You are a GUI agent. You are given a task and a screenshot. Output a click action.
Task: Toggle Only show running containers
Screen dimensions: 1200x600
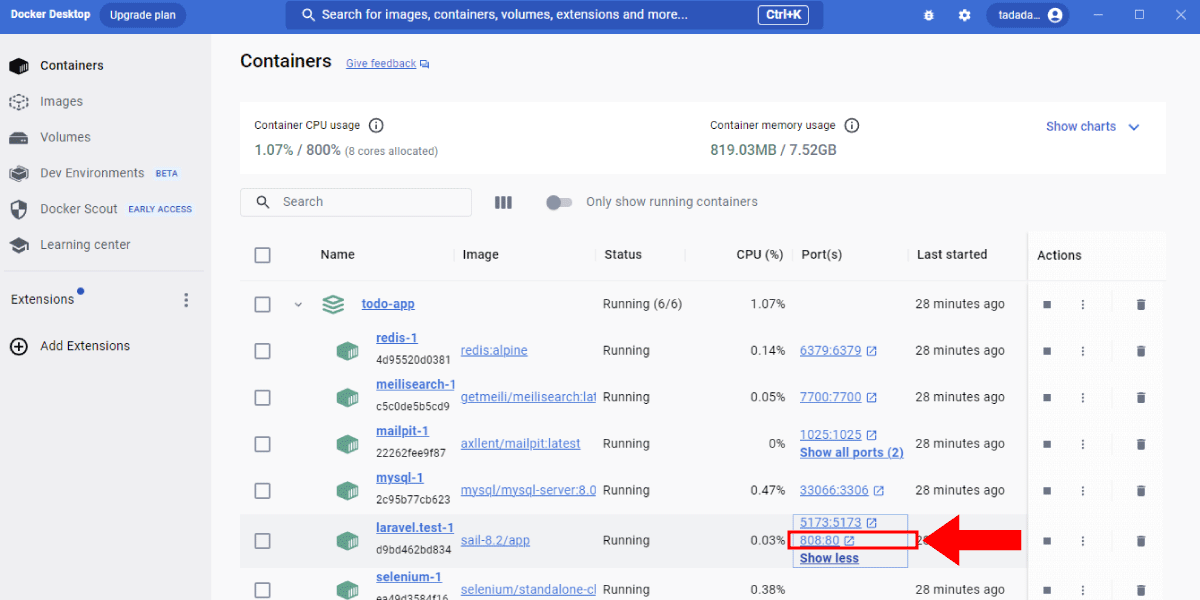coord(559,202)
